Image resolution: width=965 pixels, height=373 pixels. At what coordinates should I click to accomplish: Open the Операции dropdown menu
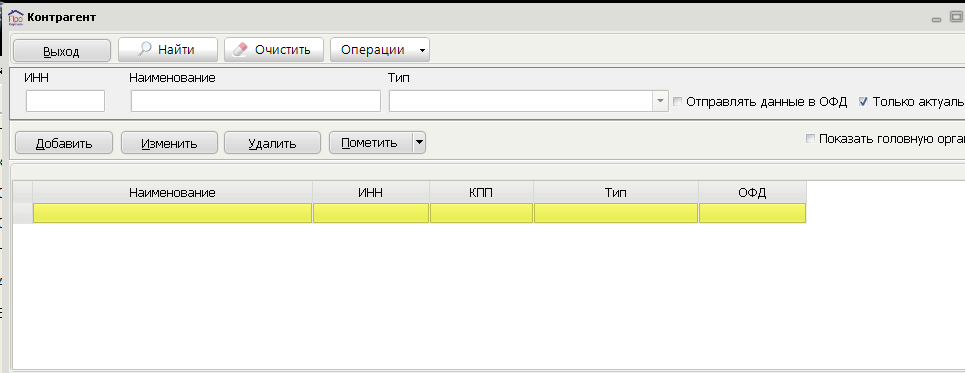coord(380,50)
